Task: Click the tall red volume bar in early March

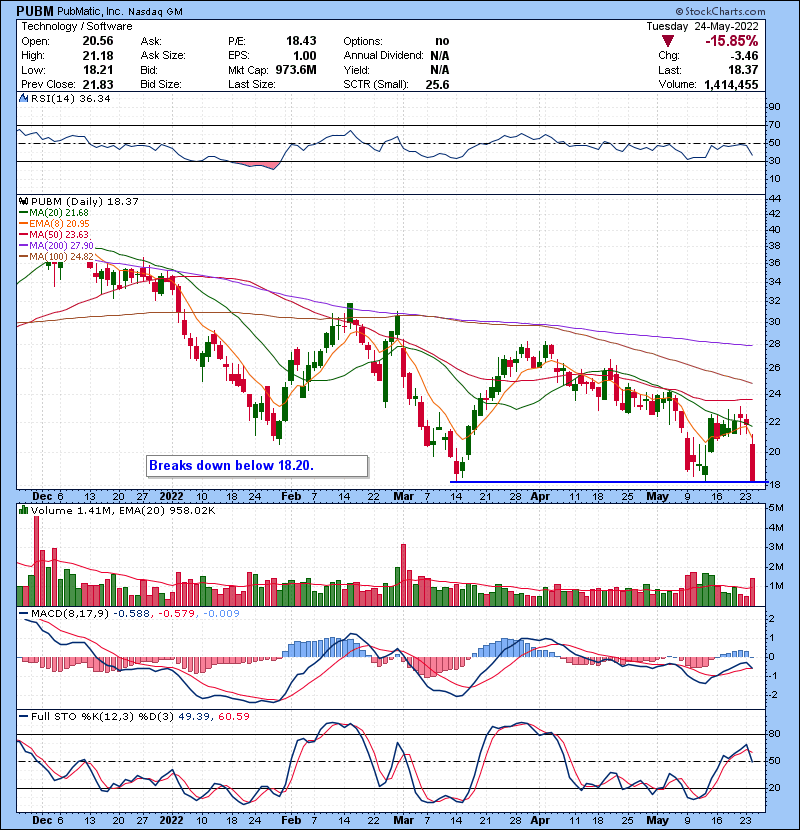Action: [403, 575]
